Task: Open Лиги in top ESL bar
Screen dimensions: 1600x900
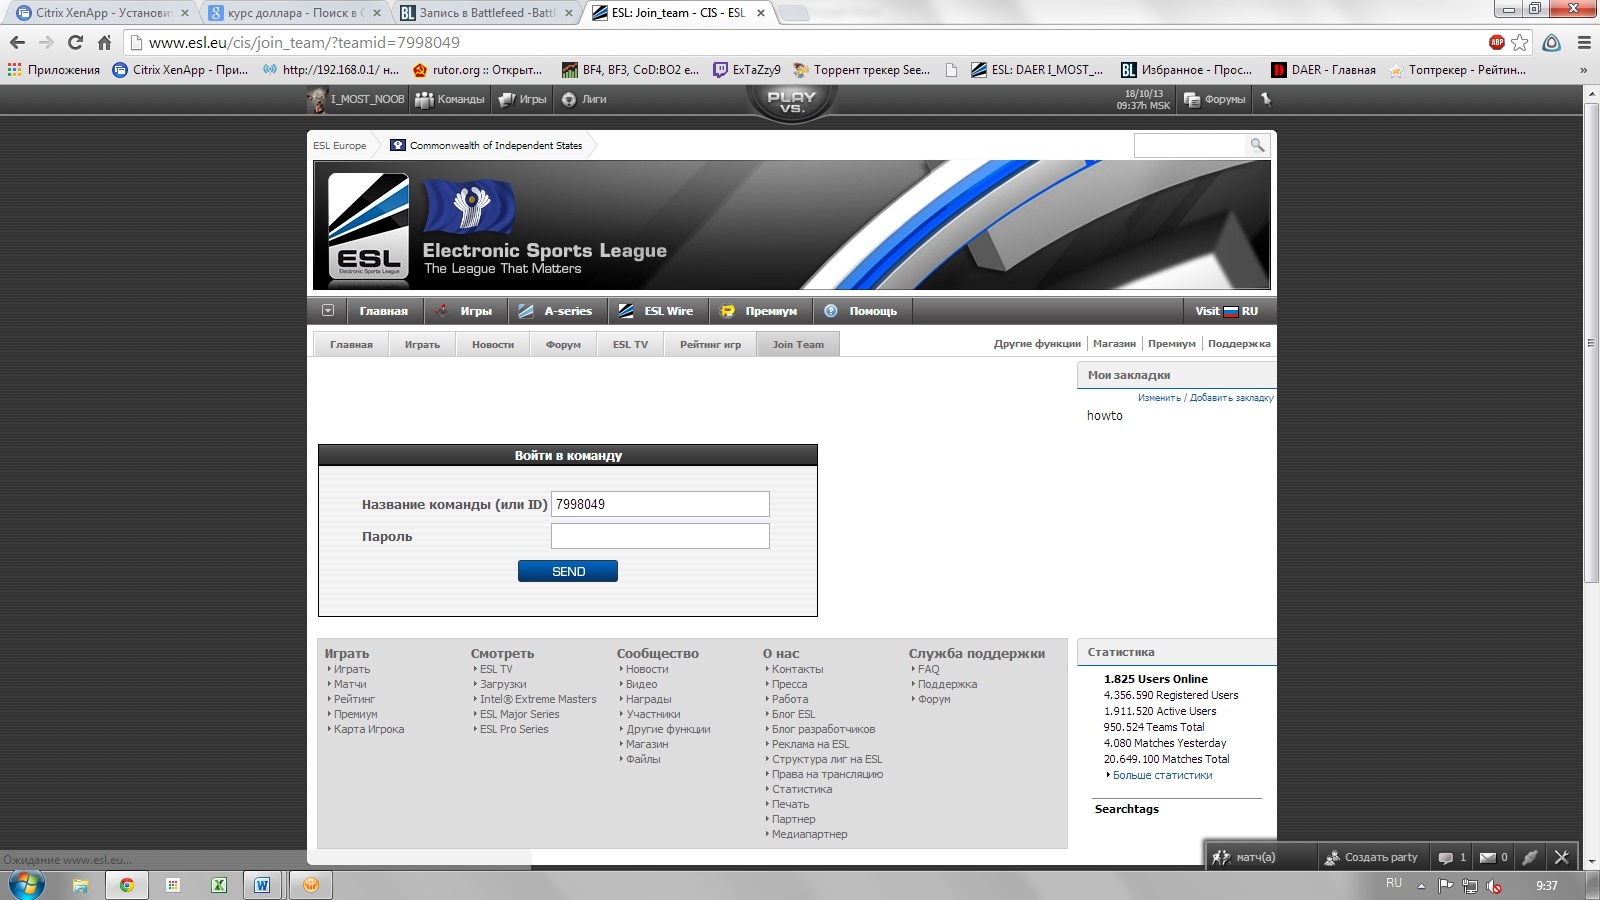Action: pyautogui.click(x=584, y=99)
